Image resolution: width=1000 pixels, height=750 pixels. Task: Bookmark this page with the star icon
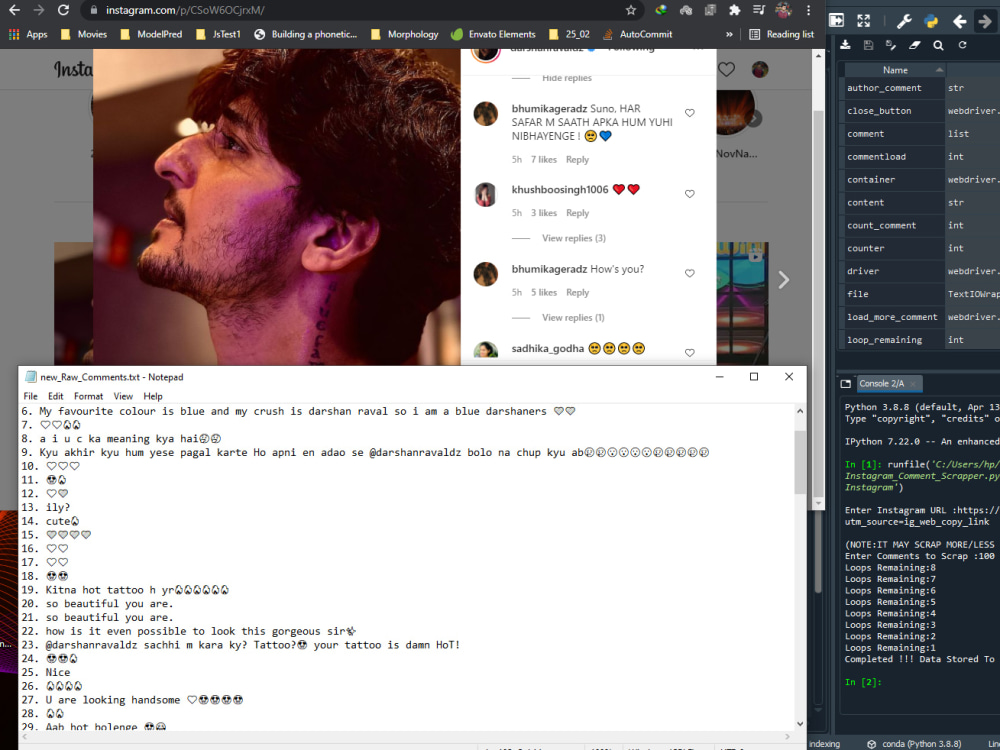tap(631, 10)
